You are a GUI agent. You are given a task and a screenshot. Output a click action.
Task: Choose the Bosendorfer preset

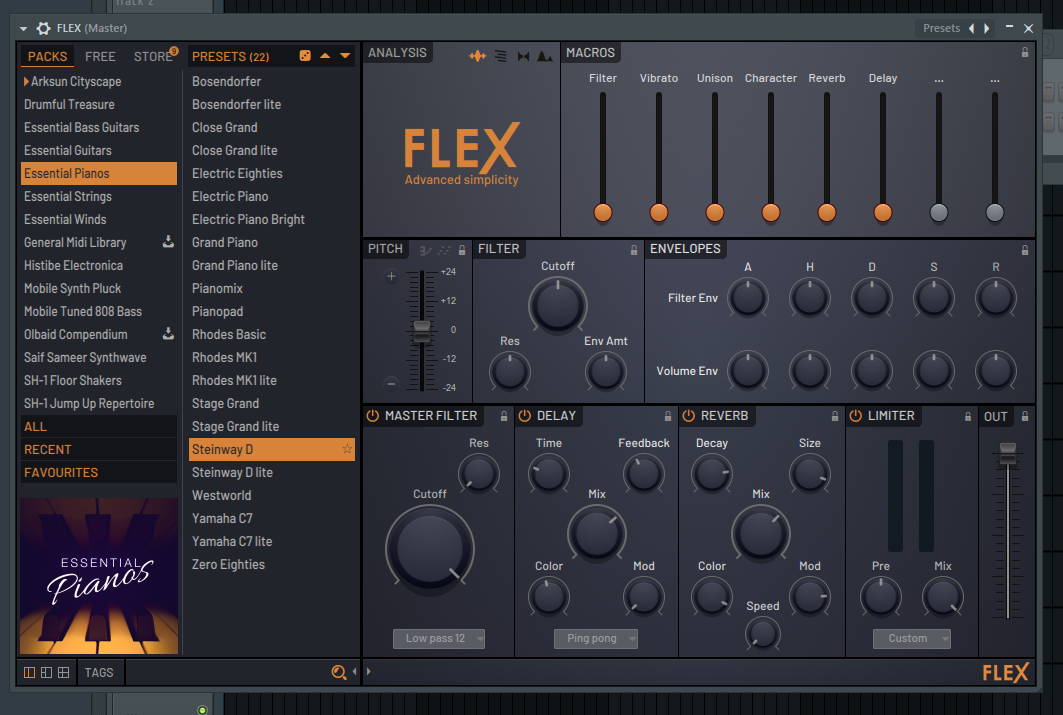coord(271,81)
